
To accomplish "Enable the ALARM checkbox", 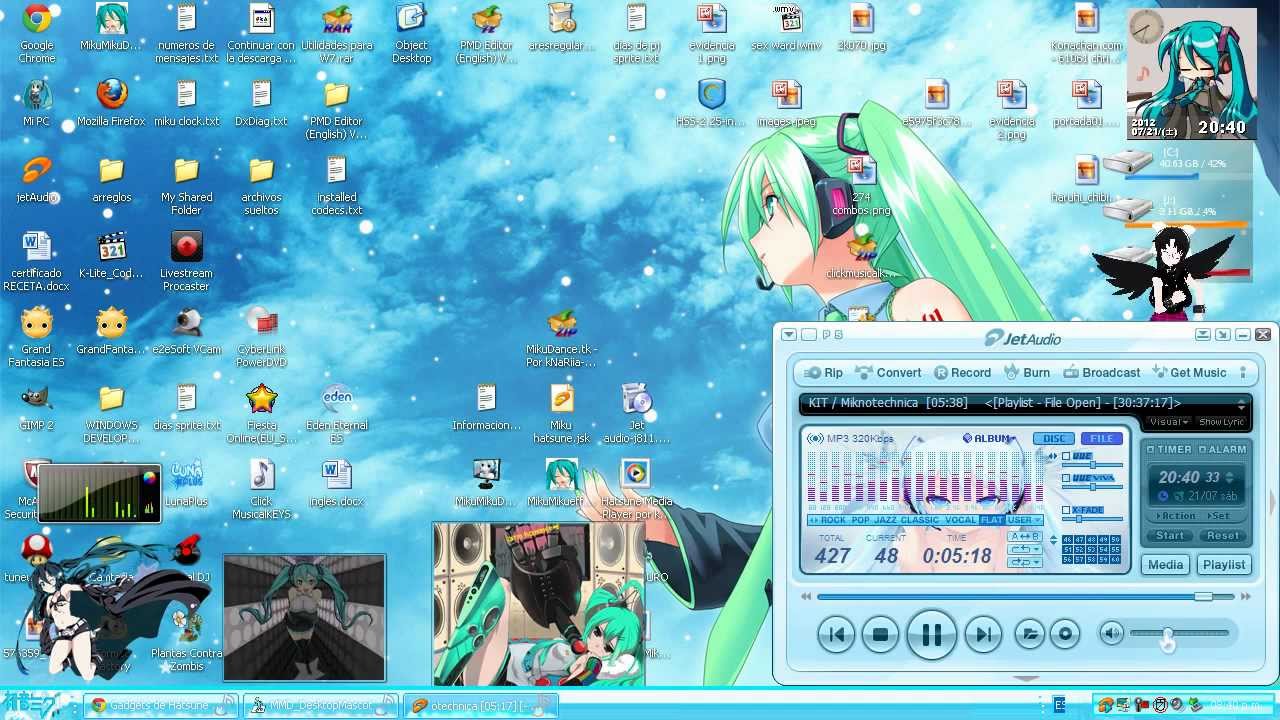I will 1203,449.
